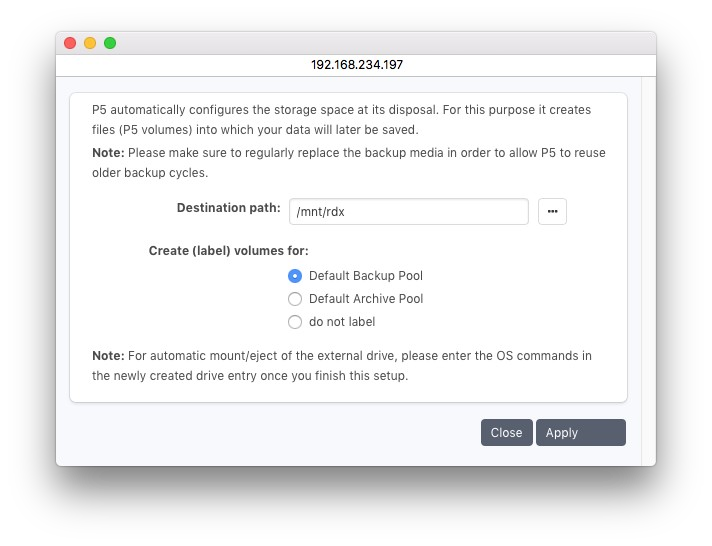Select the Default Archive Pool radio button
This screenshot has width=712, height=546.
[x=295, y=299]
